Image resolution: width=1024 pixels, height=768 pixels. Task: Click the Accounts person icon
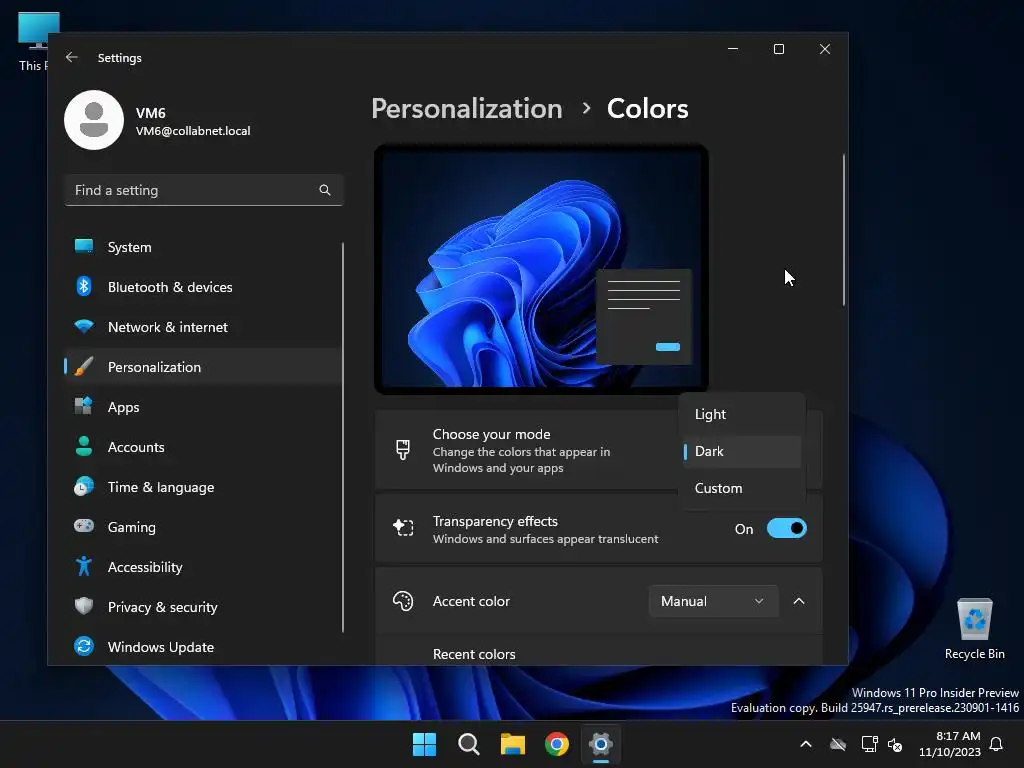84,446
